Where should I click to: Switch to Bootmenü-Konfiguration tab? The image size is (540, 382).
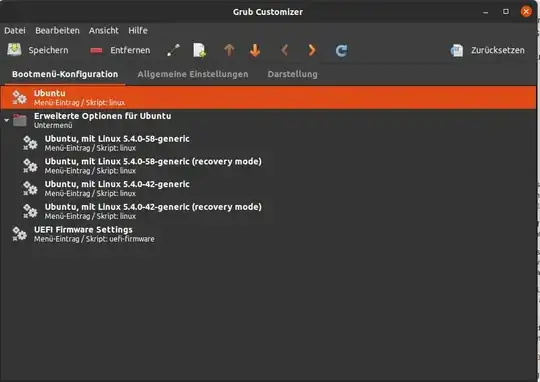65,74
